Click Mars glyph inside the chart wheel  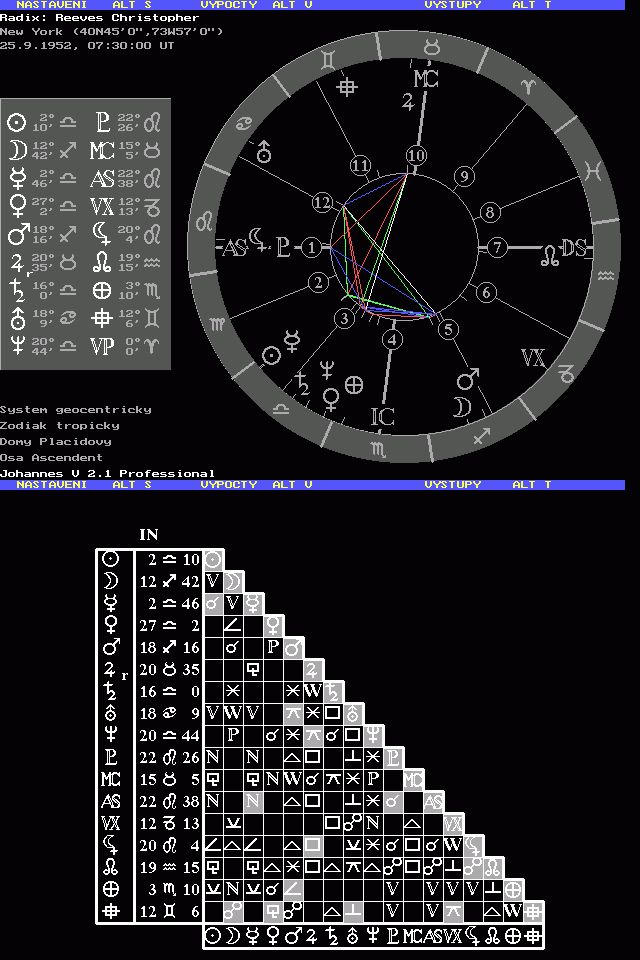(468, 380)
